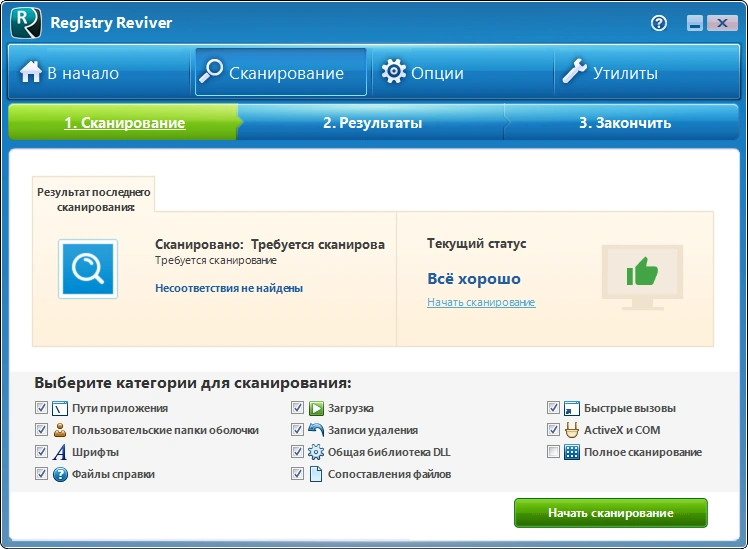
Task: Toggle the Пользовательские папки оболочки checkbox
Action: (42, 430)
